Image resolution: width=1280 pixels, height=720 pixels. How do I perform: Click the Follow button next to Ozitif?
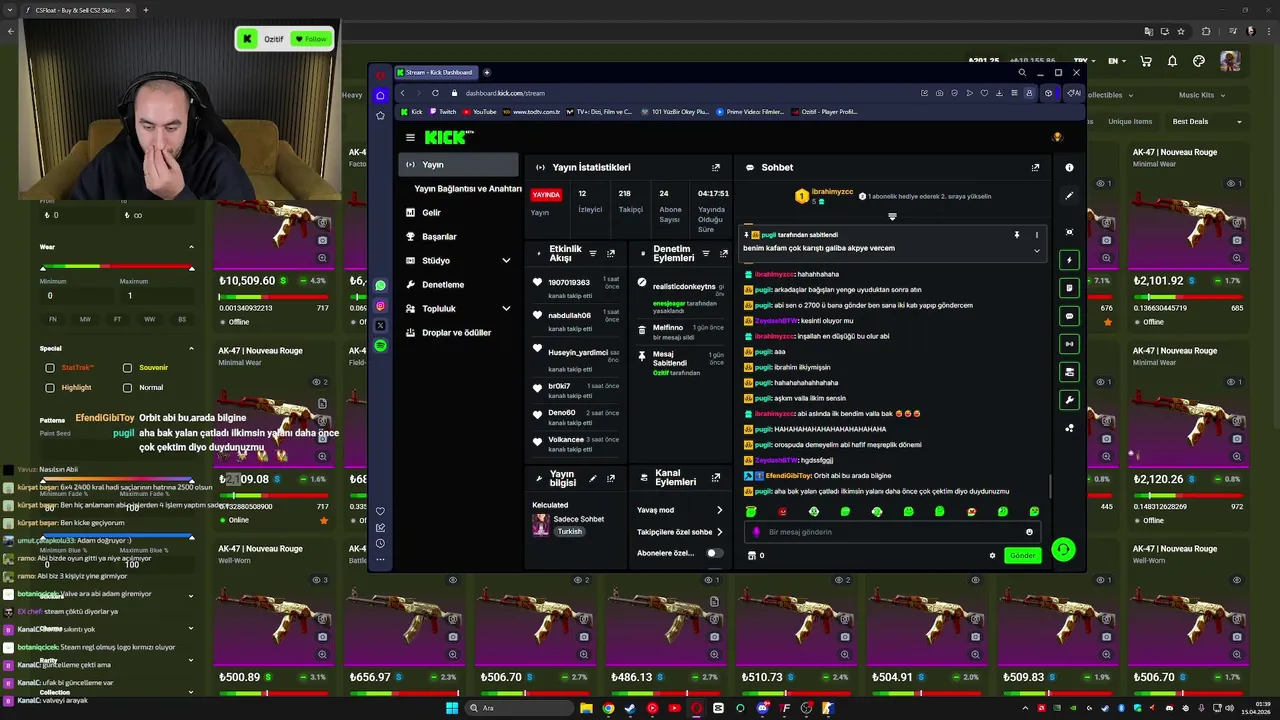coord(311,39)
